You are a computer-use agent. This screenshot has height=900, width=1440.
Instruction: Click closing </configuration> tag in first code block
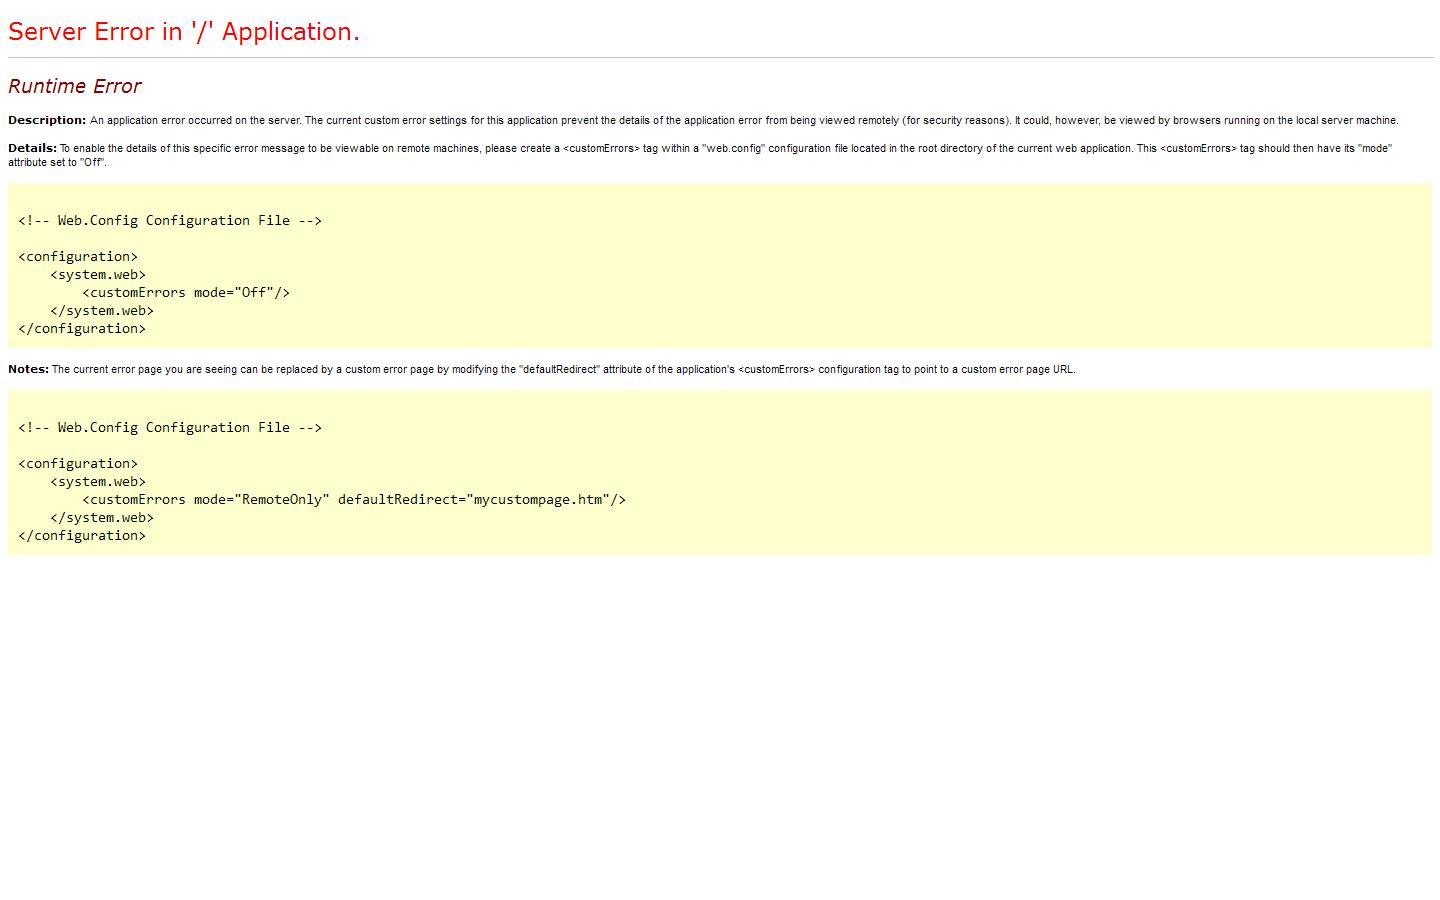82,329
